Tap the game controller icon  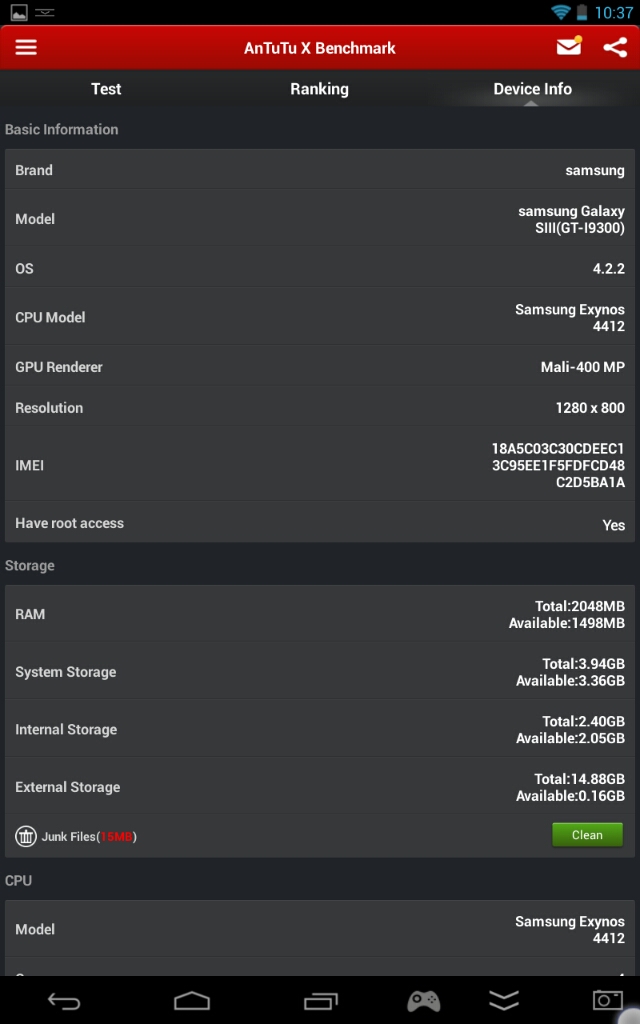point(423,1000)
